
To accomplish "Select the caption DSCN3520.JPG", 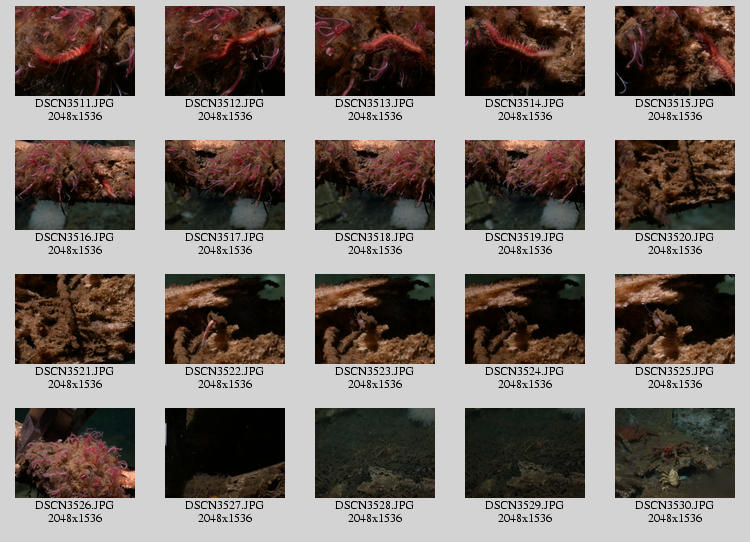I will click(x=675, y=237).
